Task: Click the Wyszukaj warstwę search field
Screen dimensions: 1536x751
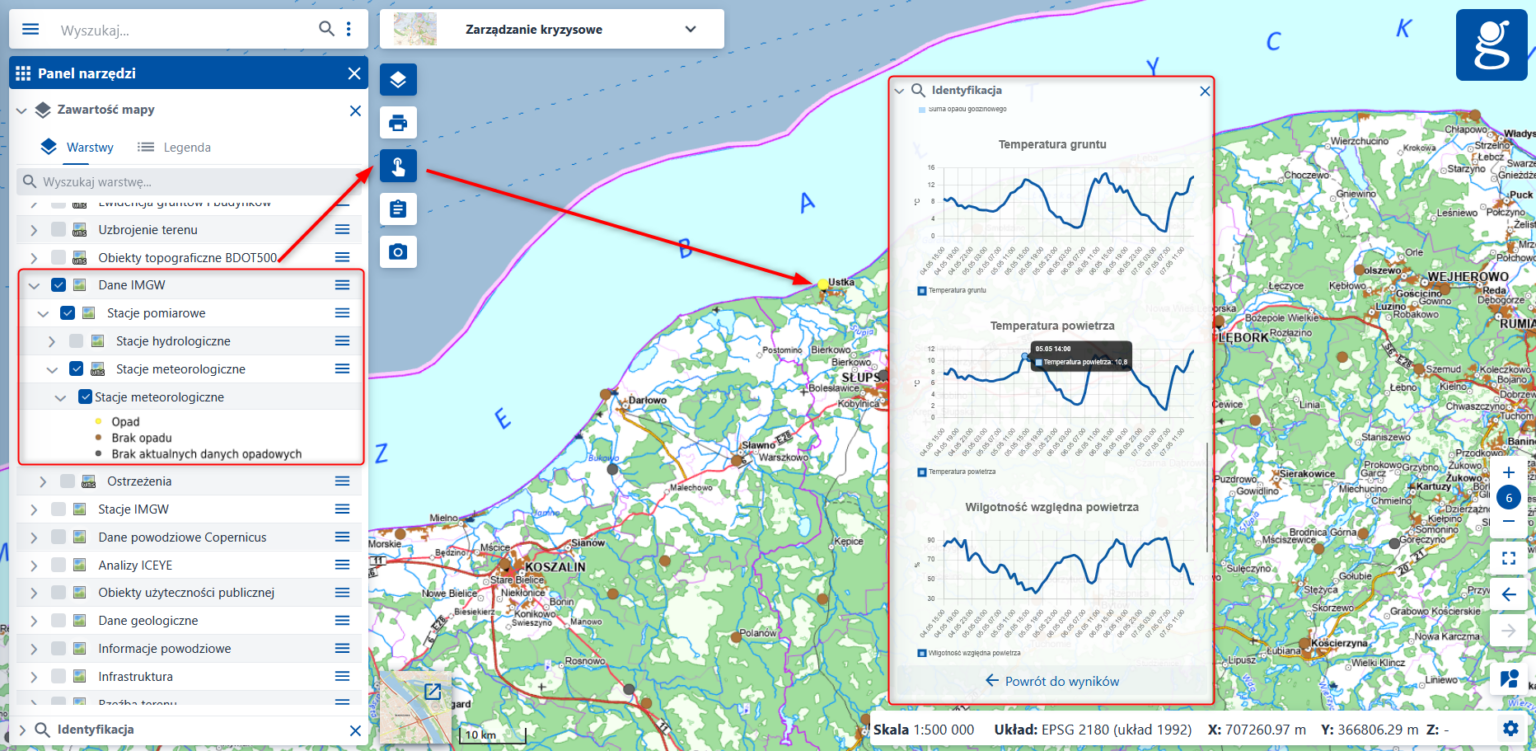Action: [190, 182]
